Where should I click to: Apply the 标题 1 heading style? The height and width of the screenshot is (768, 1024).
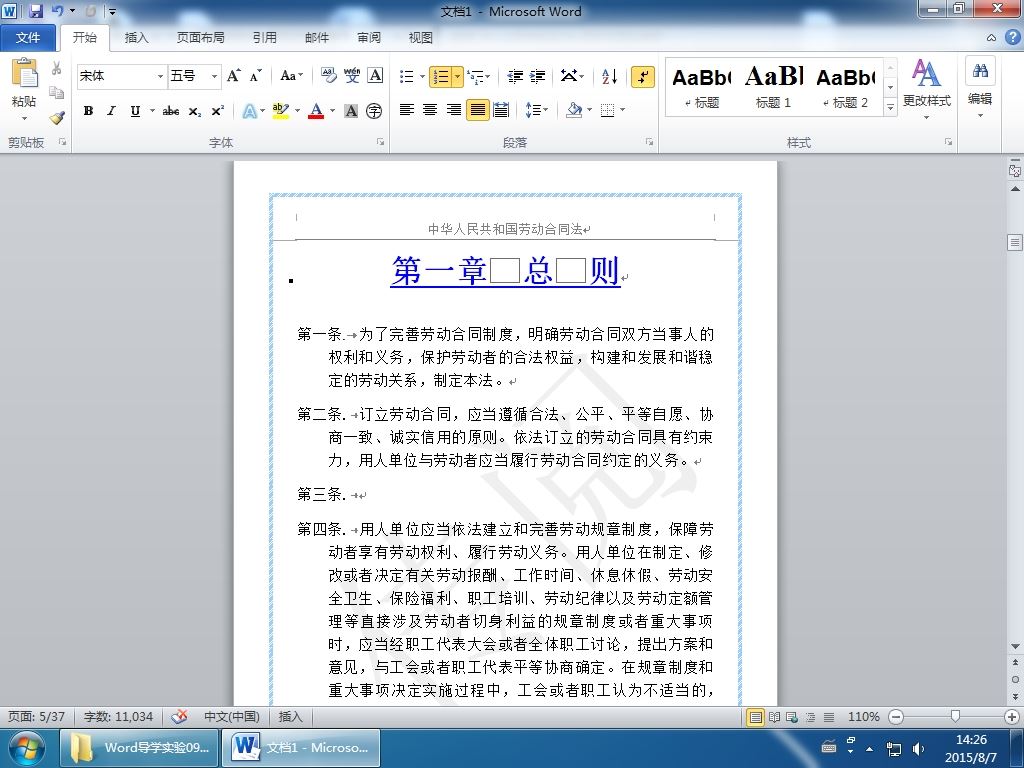tap(774, 87)
